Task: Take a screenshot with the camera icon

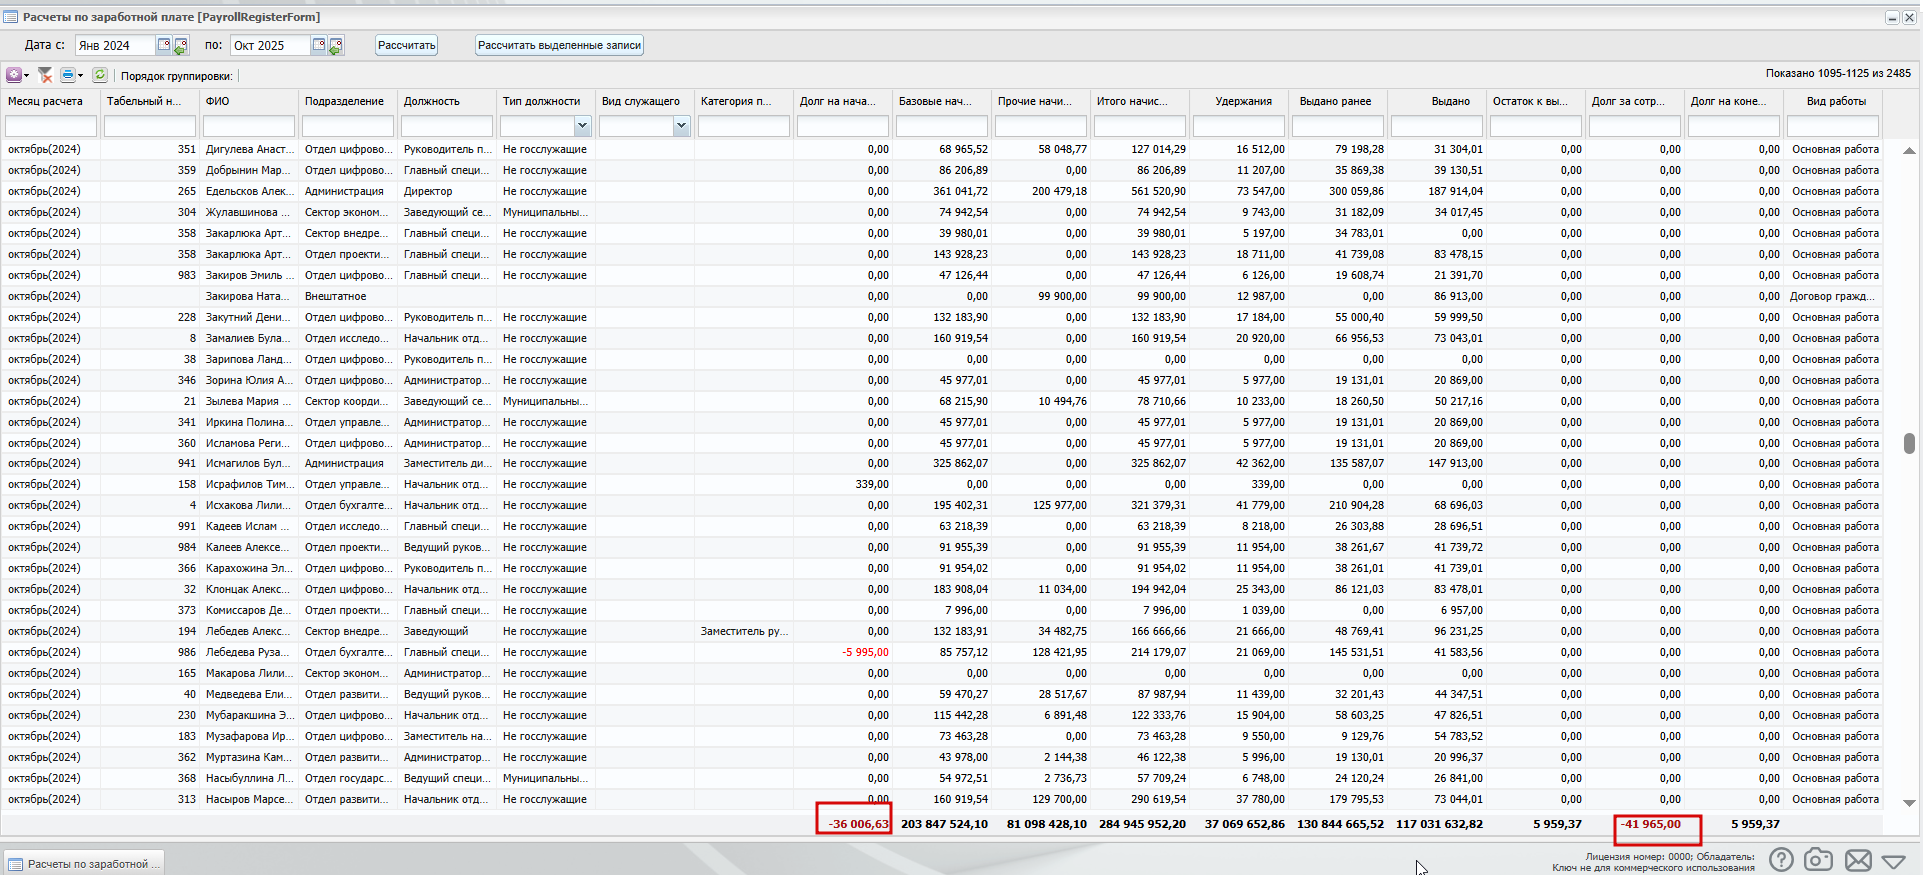Action: [x=1818, y=860]
